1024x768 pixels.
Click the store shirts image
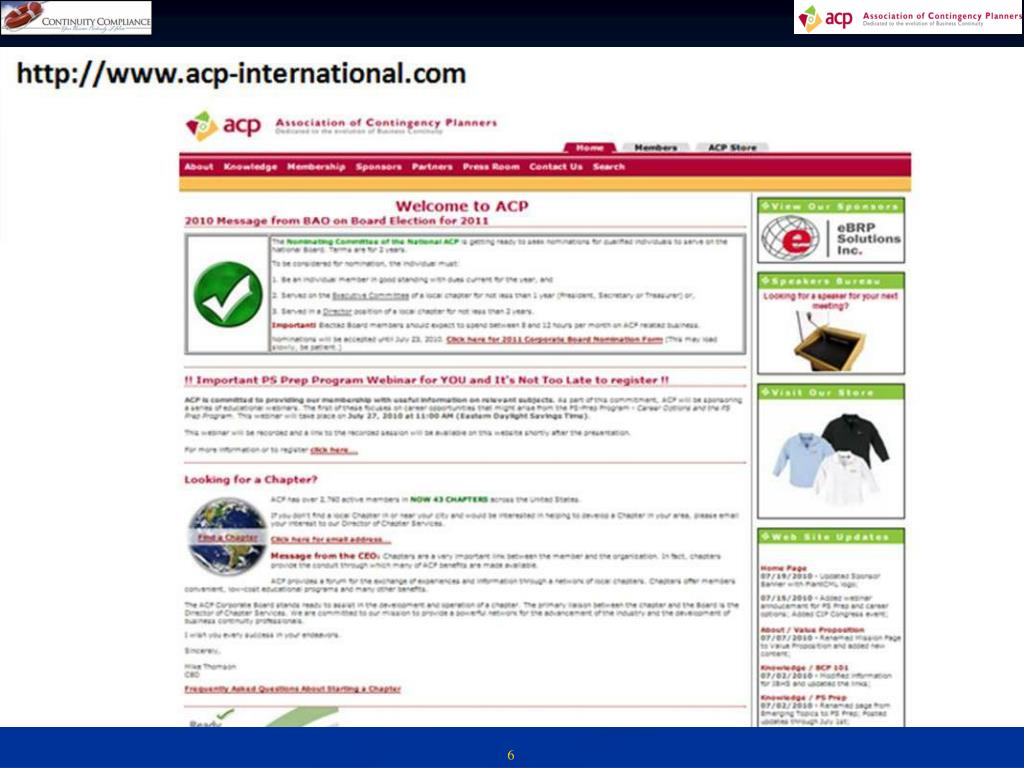(831, 459)
